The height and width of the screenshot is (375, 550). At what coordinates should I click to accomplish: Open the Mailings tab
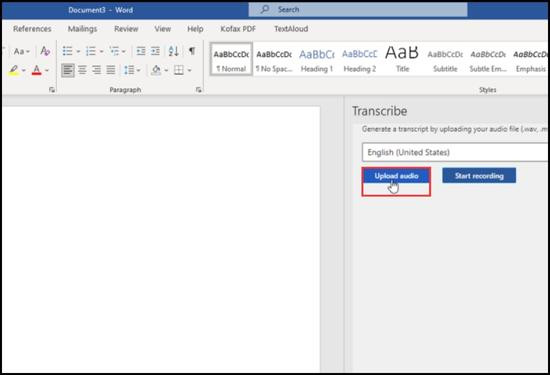(82, 29)
